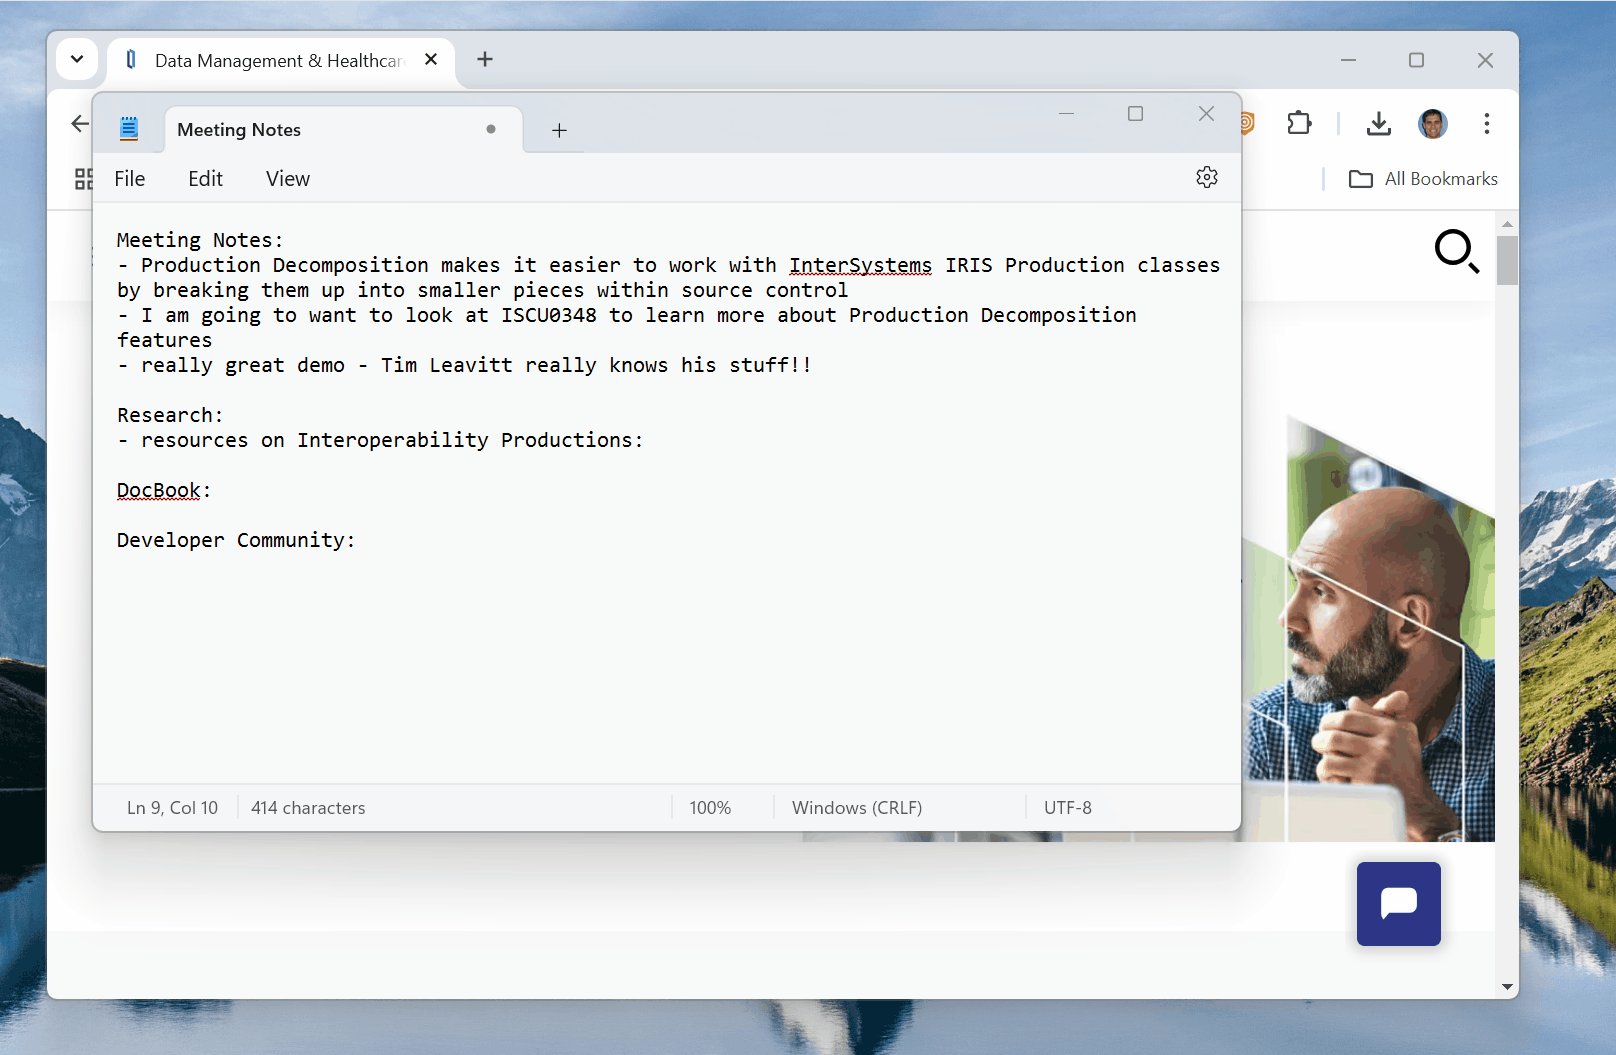Viewport: 1616px width, 1055px height.
Task: Close the Data Management browser tab
Action: pyautogui.click(x=431, y=59)
